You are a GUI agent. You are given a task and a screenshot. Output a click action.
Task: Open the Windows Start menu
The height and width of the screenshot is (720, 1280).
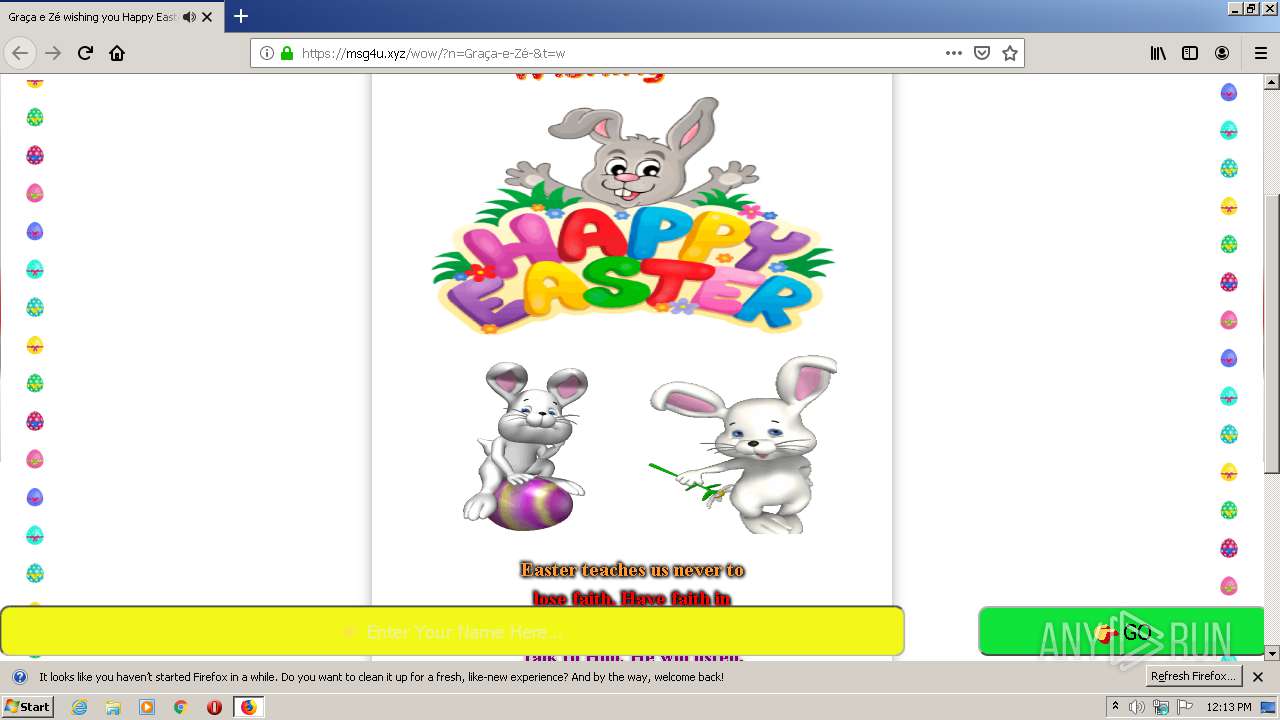coord(27,706)
